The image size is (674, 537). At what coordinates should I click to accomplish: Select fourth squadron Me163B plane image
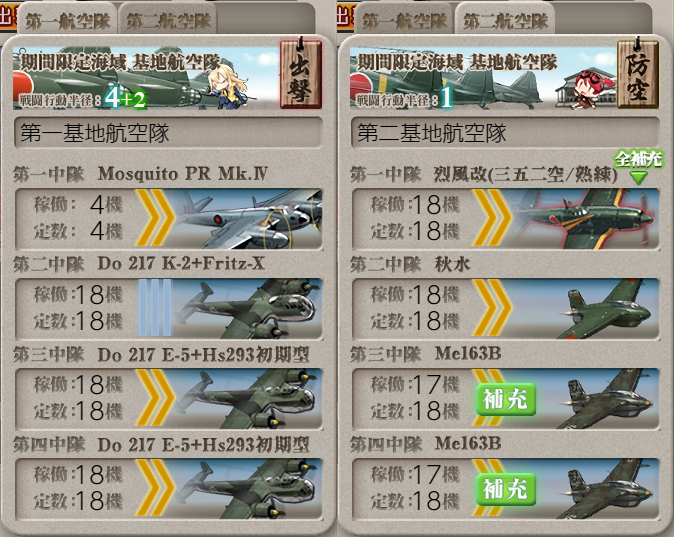point(607,489)
